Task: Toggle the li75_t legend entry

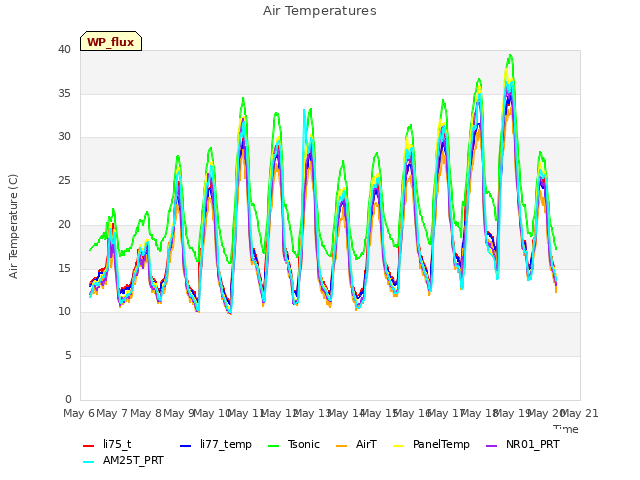Action: (107, 444)
